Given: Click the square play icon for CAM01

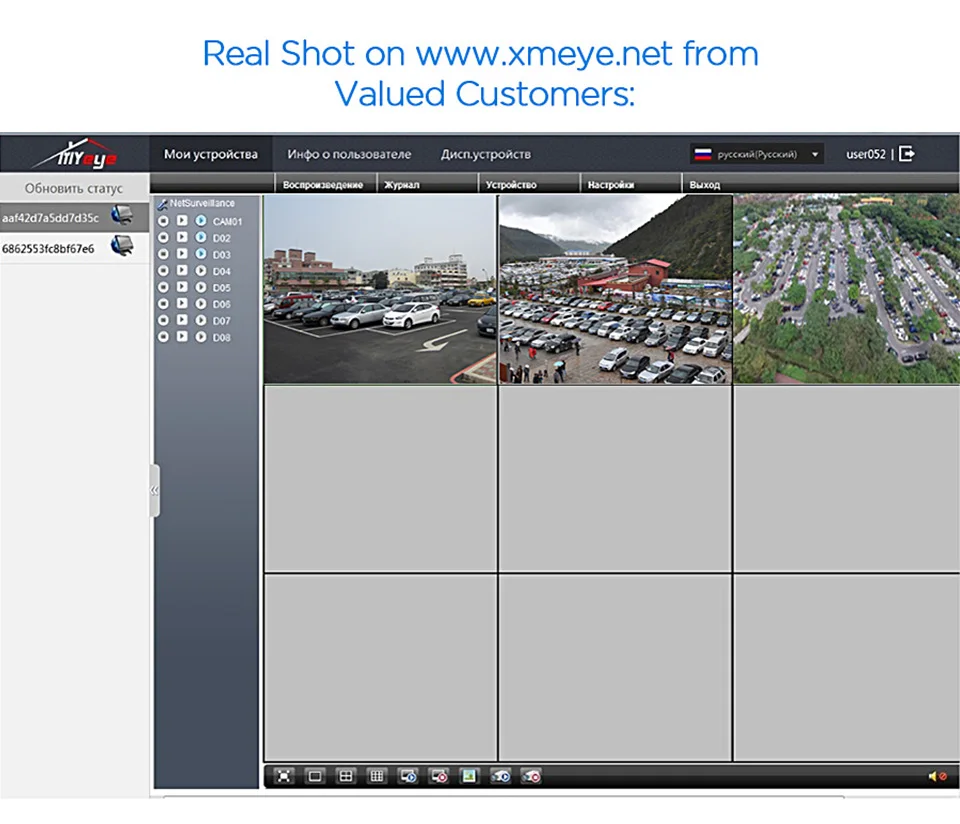Looking at the screenshot, I should [182, 220].
